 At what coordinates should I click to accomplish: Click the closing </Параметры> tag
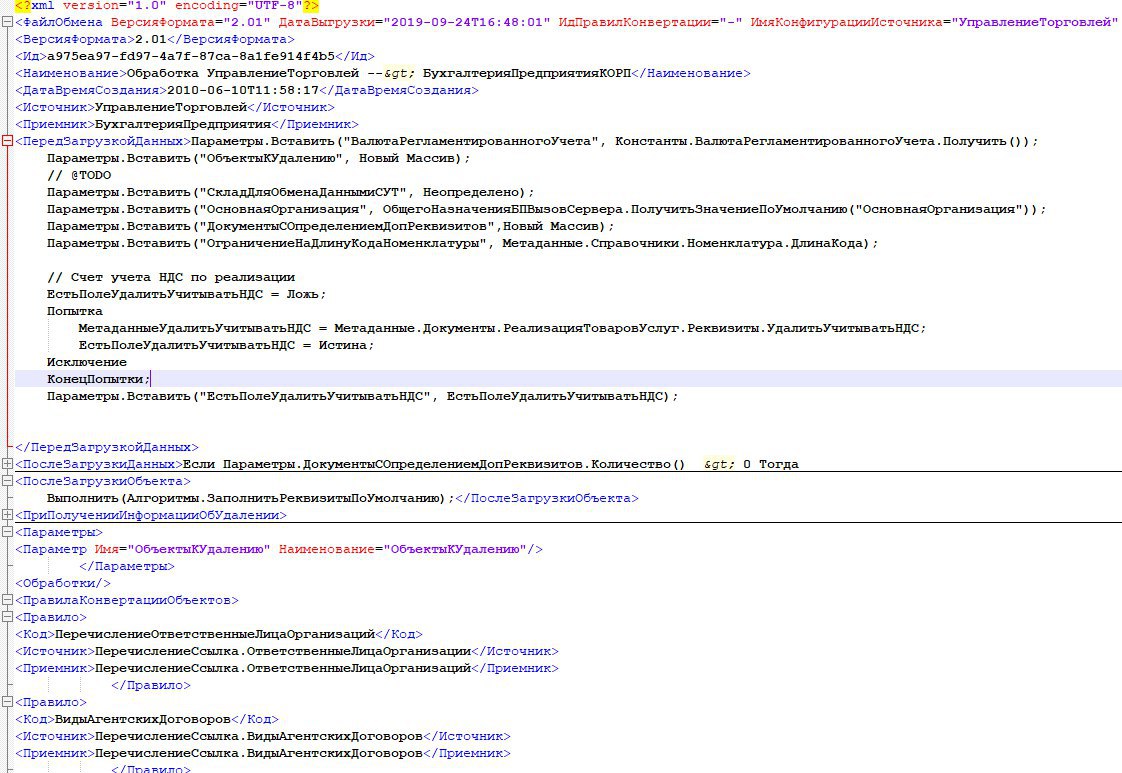pos(127,566)
